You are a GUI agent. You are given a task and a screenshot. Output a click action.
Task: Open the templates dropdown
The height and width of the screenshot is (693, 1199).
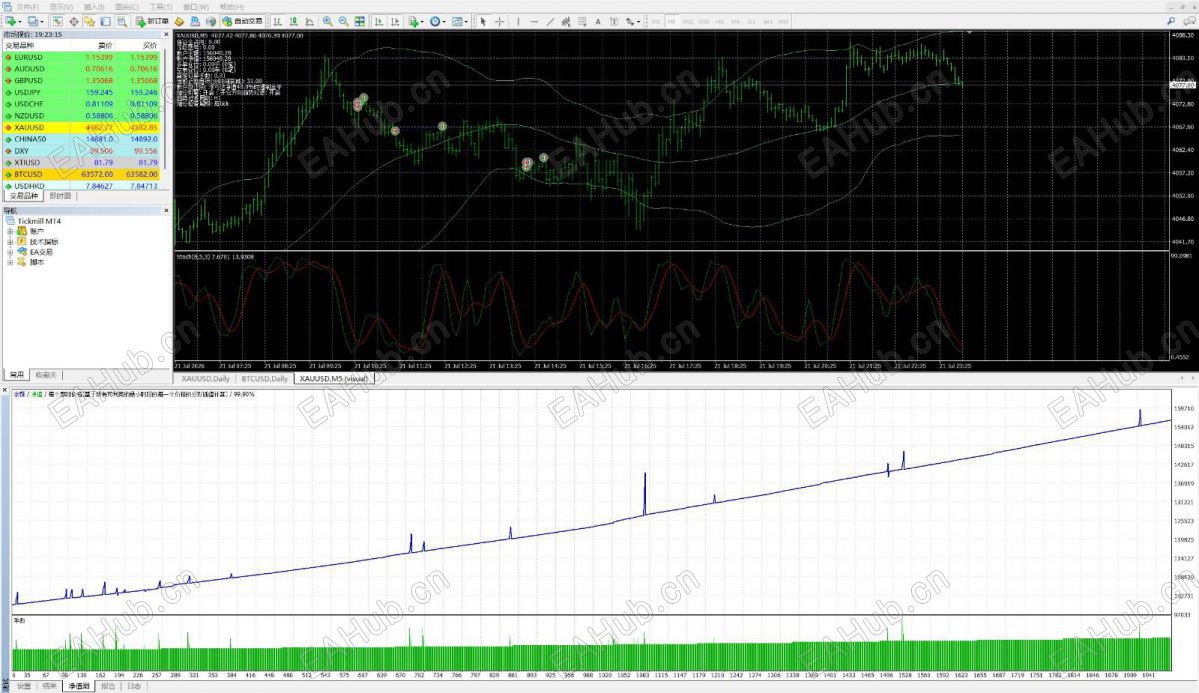point(466,21)
